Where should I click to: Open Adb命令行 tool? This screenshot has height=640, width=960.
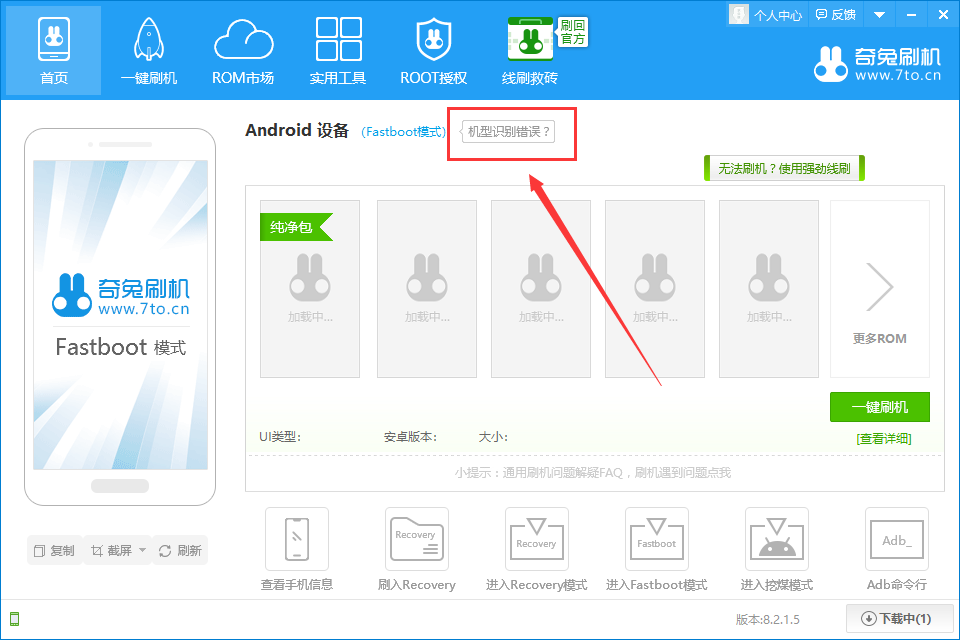click(x=896, y=539)
